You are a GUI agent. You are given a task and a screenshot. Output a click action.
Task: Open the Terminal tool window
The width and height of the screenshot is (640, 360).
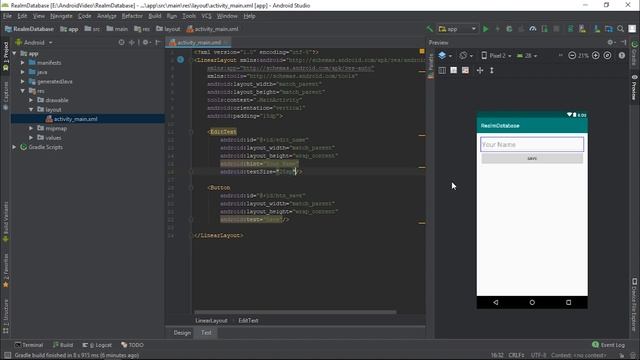pyautogui.click(x=29, y=345)
